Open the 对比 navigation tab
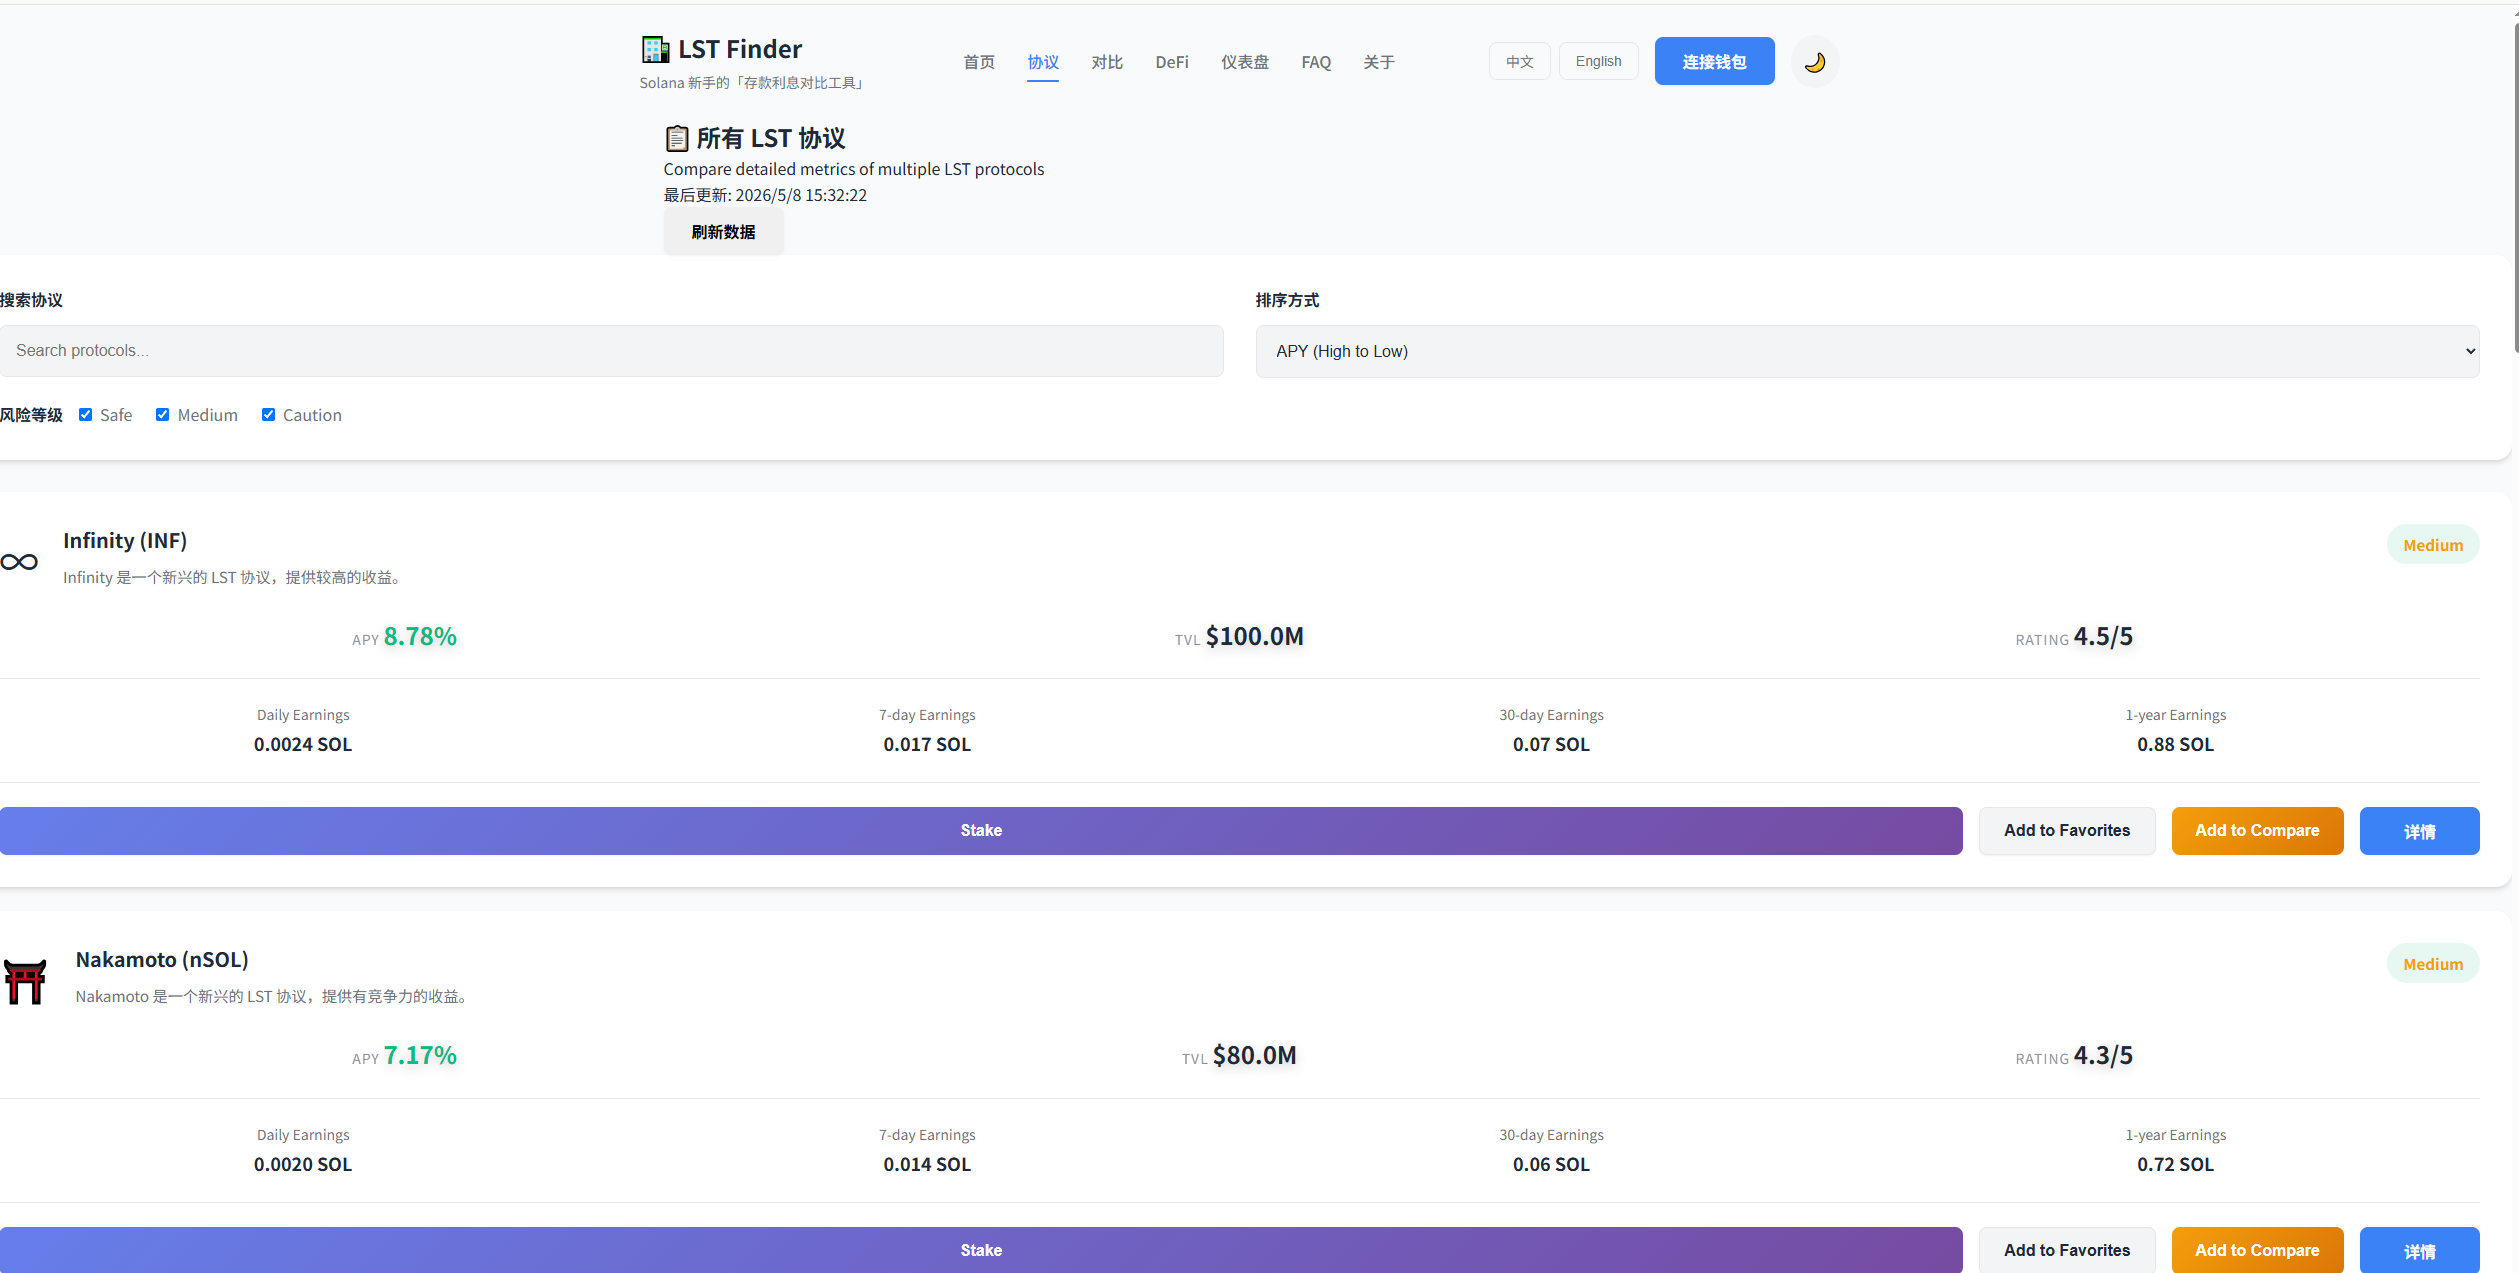Viewport: 2519px width, 1273px height. pos(1107,62)
